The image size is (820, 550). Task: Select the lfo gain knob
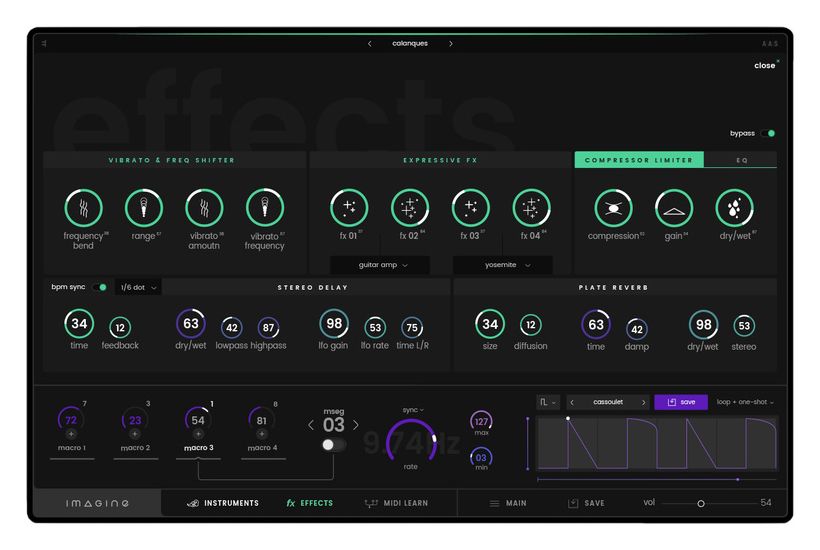pyautogui.click(x=334, y=324)
